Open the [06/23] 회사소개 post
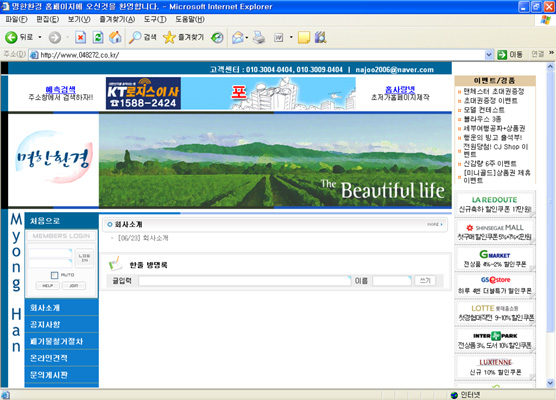 click(143, 238)
